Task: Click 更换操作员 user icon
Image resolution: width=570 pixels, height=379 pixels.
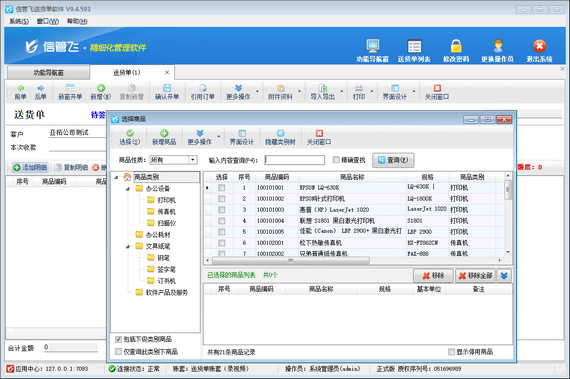Action: click(x=498, y=47)
